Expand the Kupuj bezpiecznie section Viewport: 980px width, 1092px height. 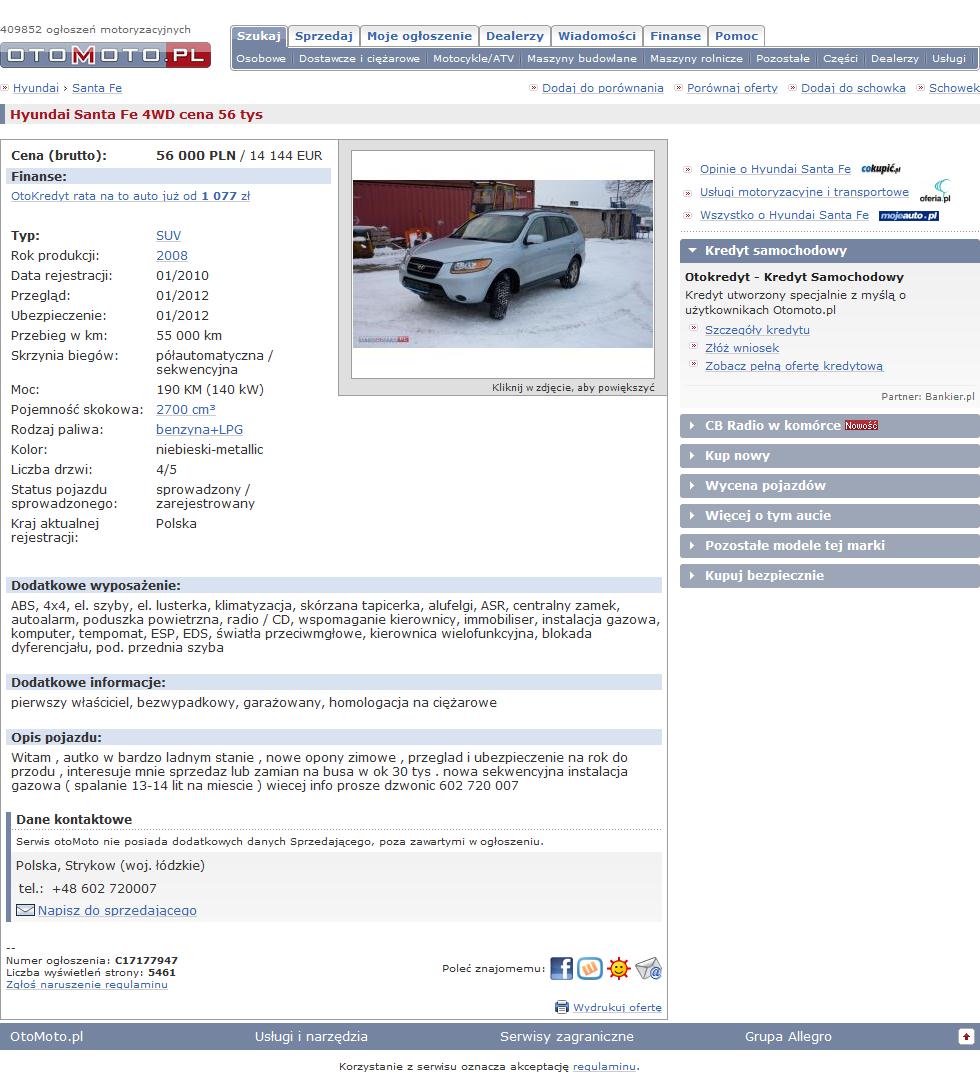(x=830, y=575)
